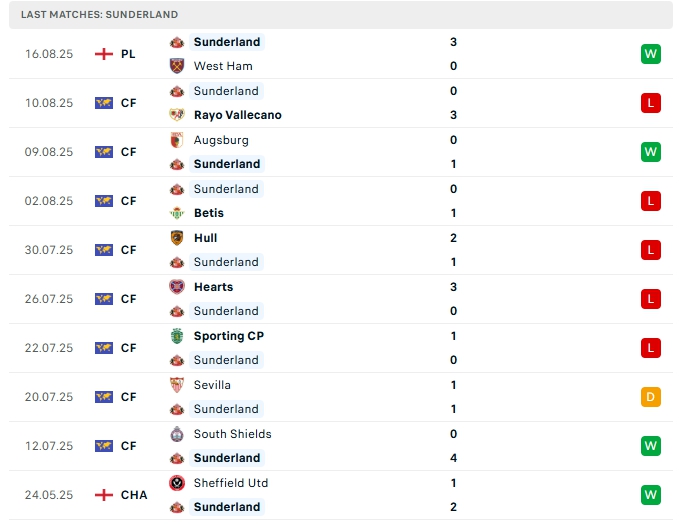Click the Sevilla club crest
The width and height of the screenshot is (684, 524).
point(177,385)
